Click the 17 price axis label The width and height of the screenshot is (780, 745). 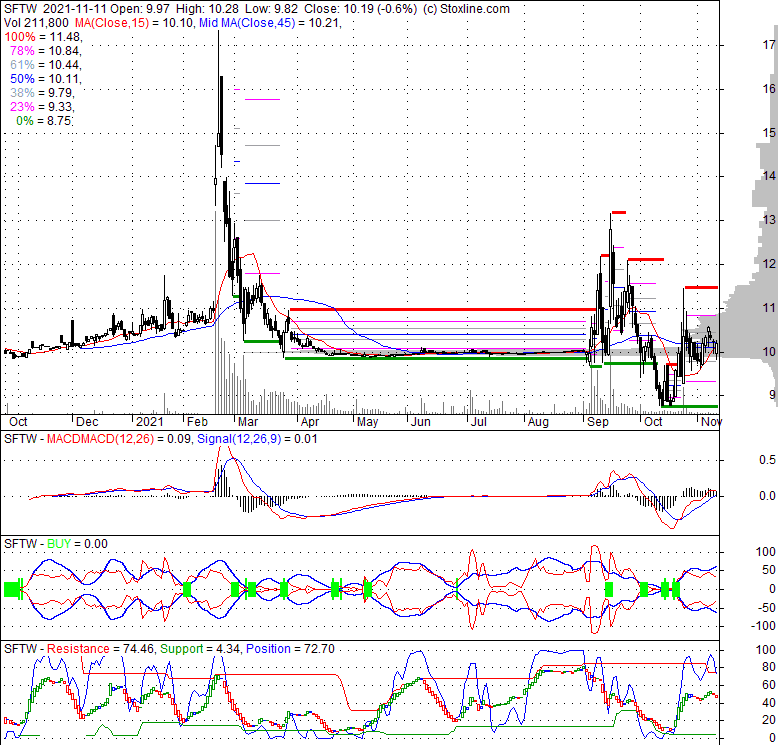point(769,45)
